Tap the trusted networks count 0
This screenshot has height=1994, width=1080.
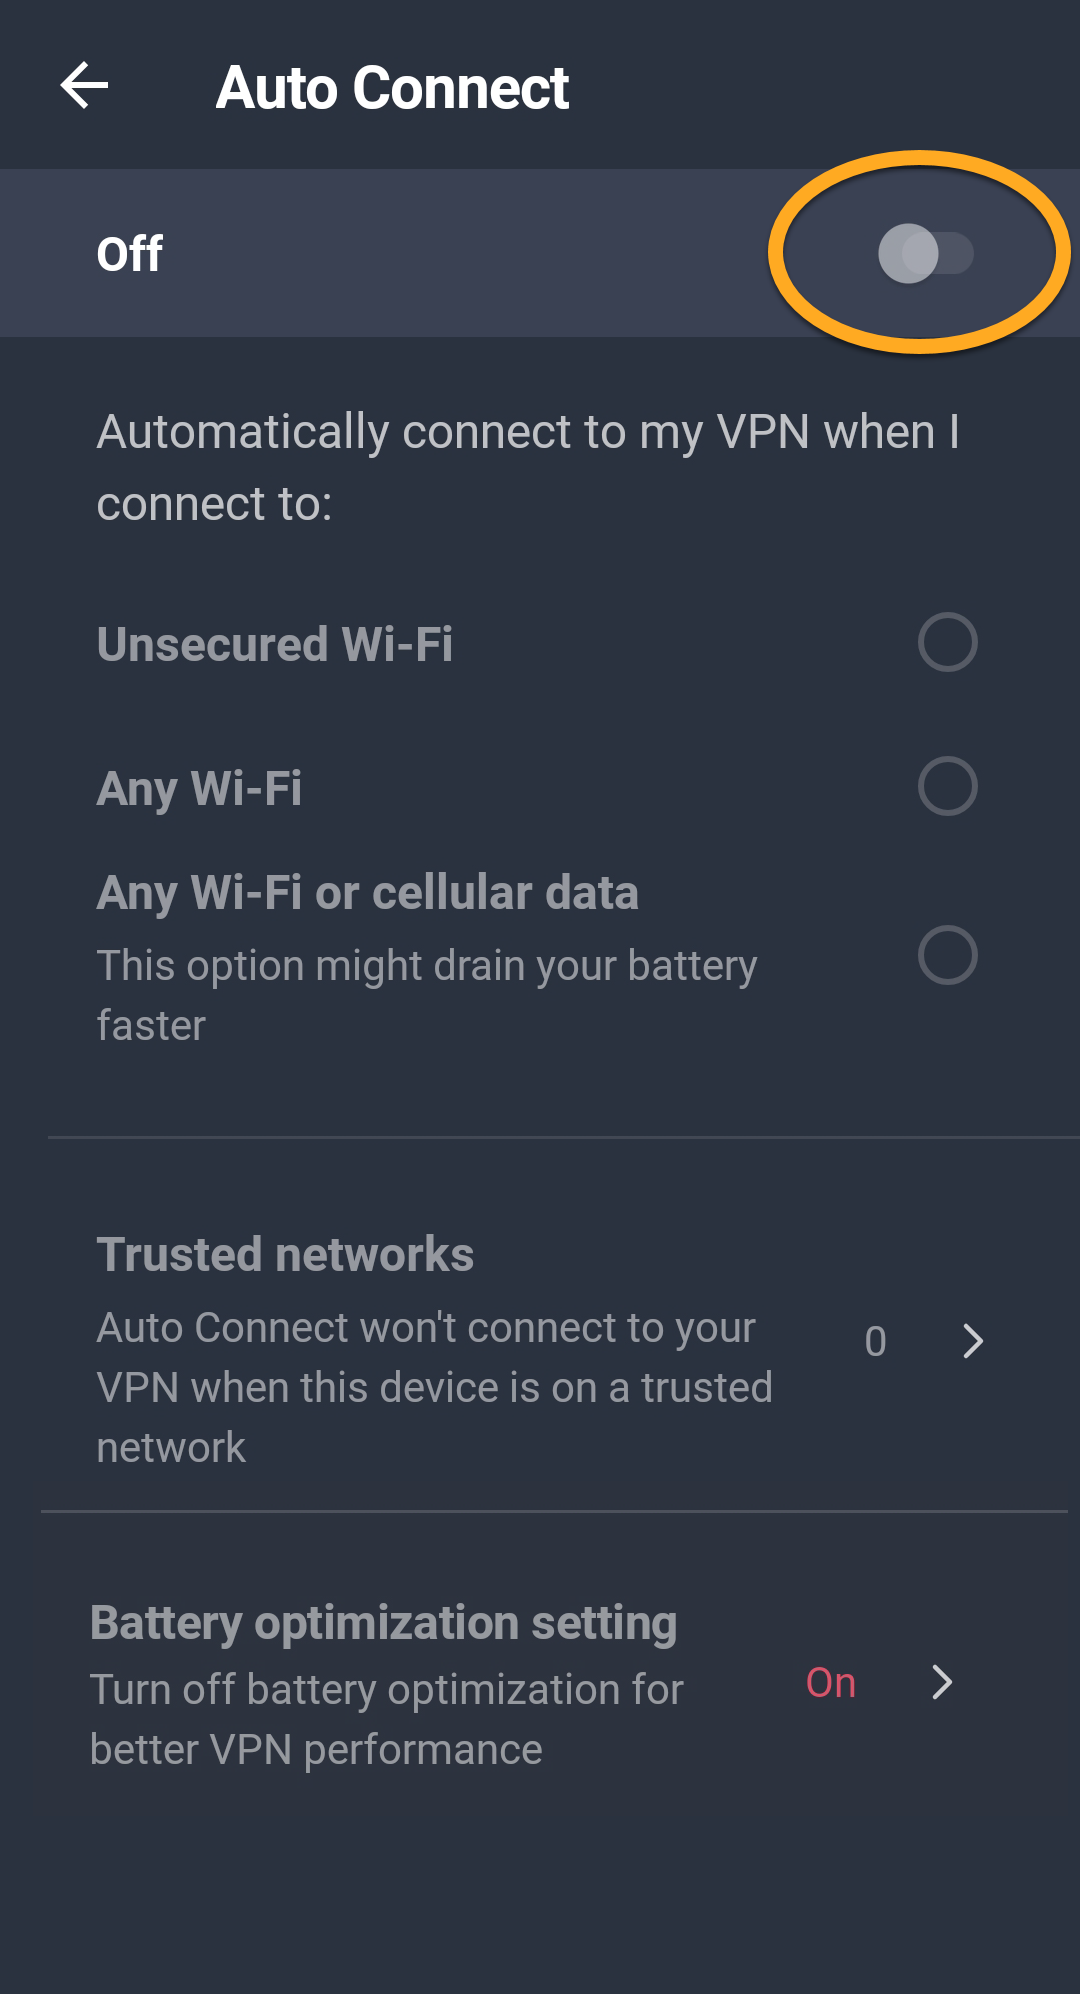tap(875, 1342)
